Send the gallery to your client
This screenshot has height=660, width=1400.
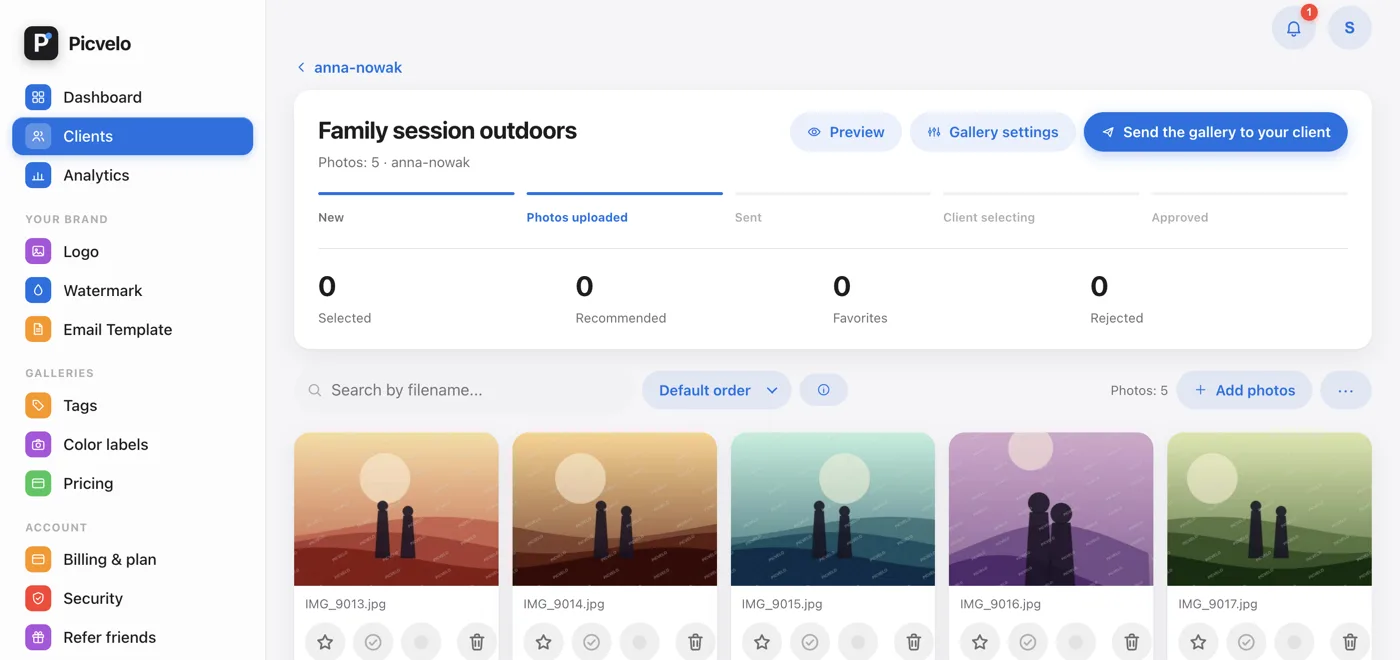tap(1215, 132)
